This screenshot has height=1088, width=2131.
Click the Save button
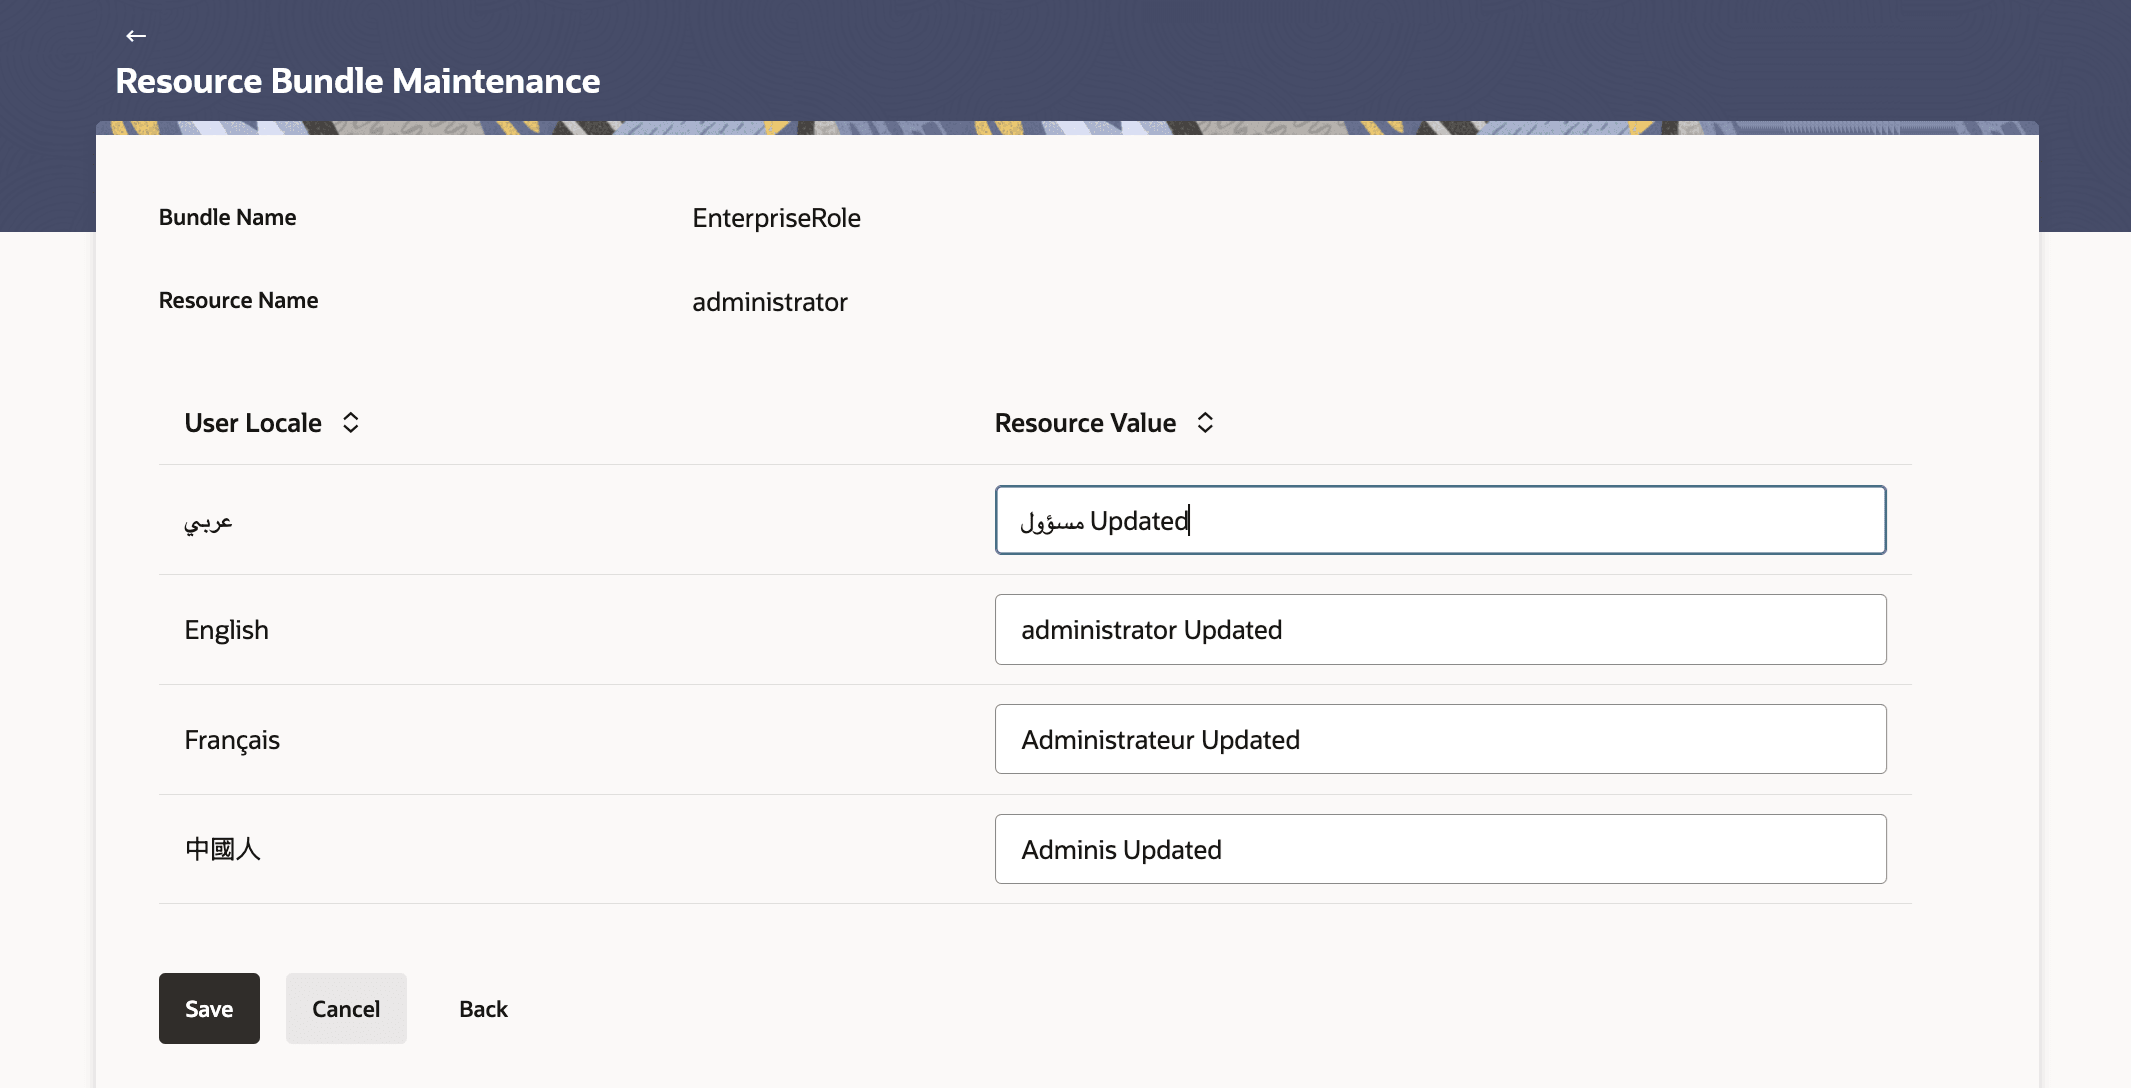pyautogui.click(x=209, y=1008)
